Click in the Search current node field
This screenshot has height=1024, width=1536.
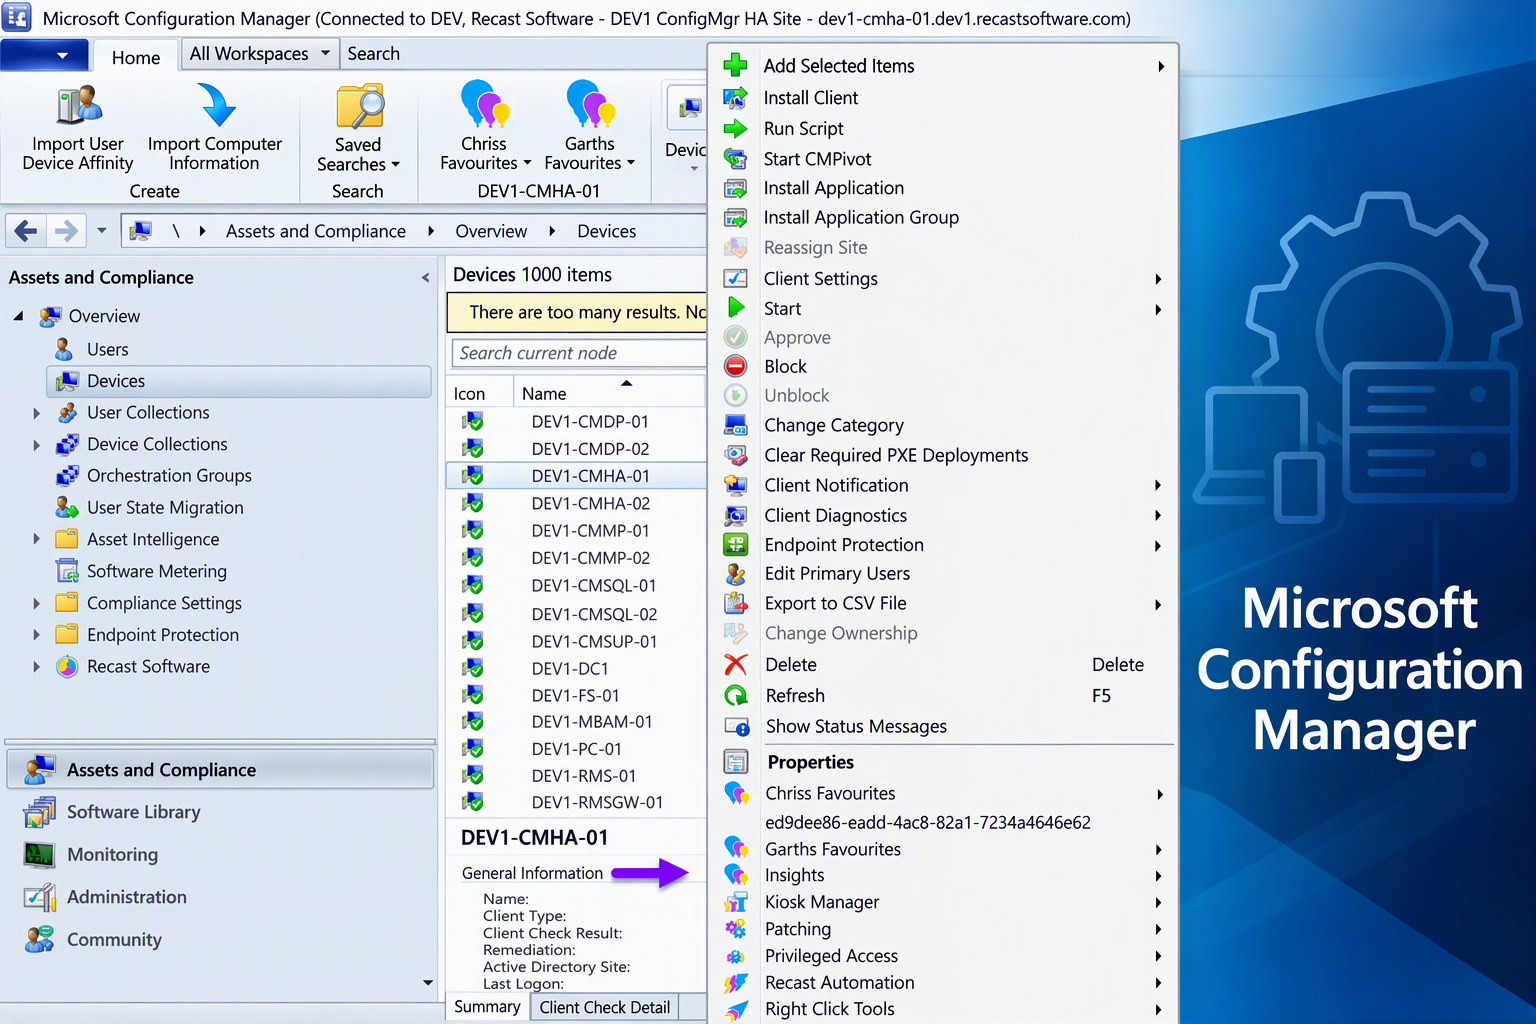[x=579, y=353]
